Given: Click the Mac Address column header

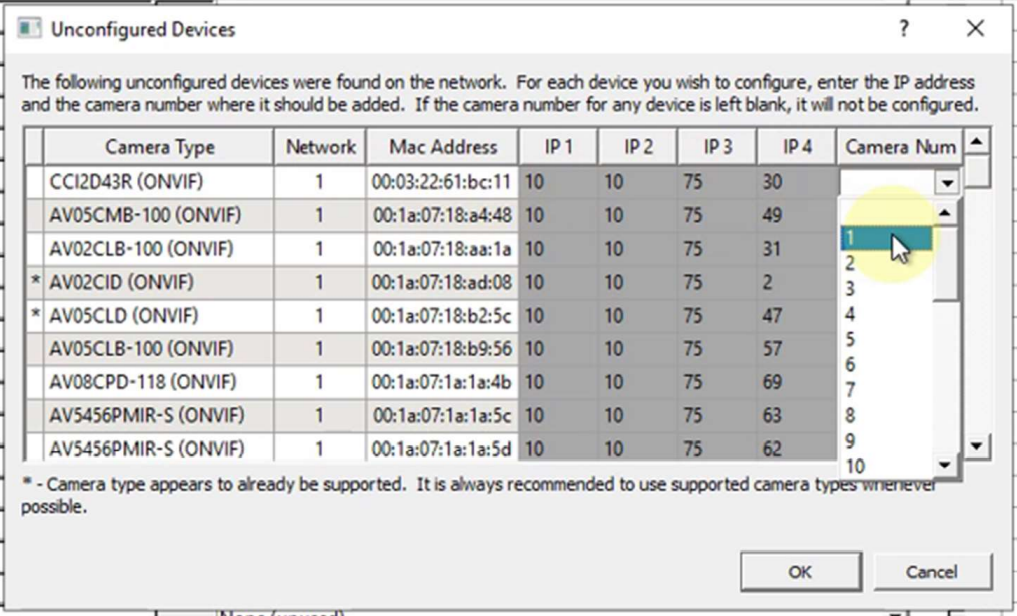Looking at the screenshot, I should click(442, 147).
